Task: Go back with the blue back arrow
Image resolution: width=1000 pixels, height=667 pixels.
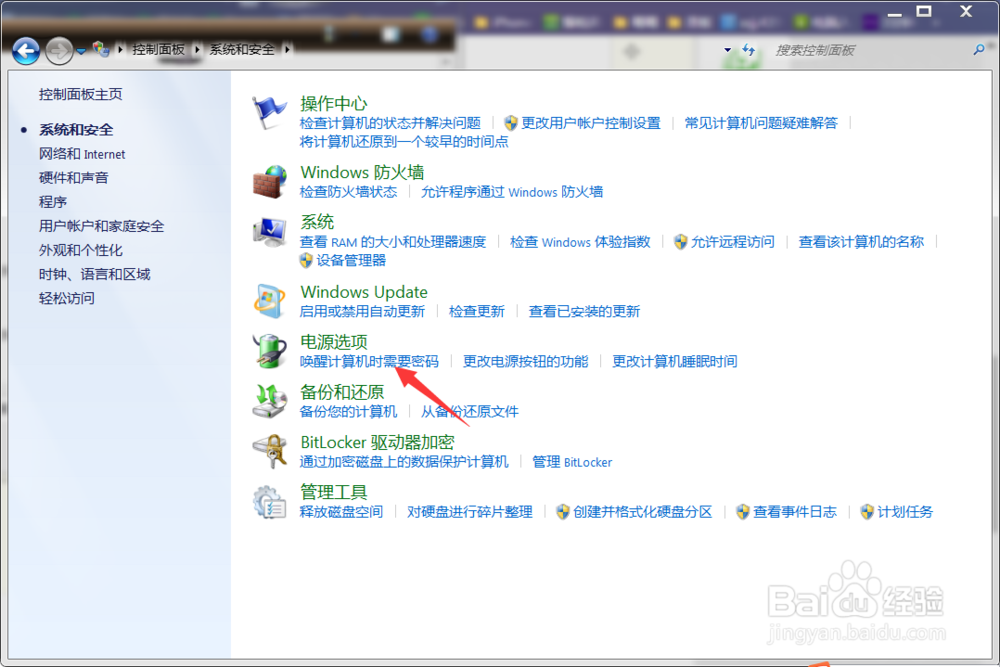Action: (26, 51)
